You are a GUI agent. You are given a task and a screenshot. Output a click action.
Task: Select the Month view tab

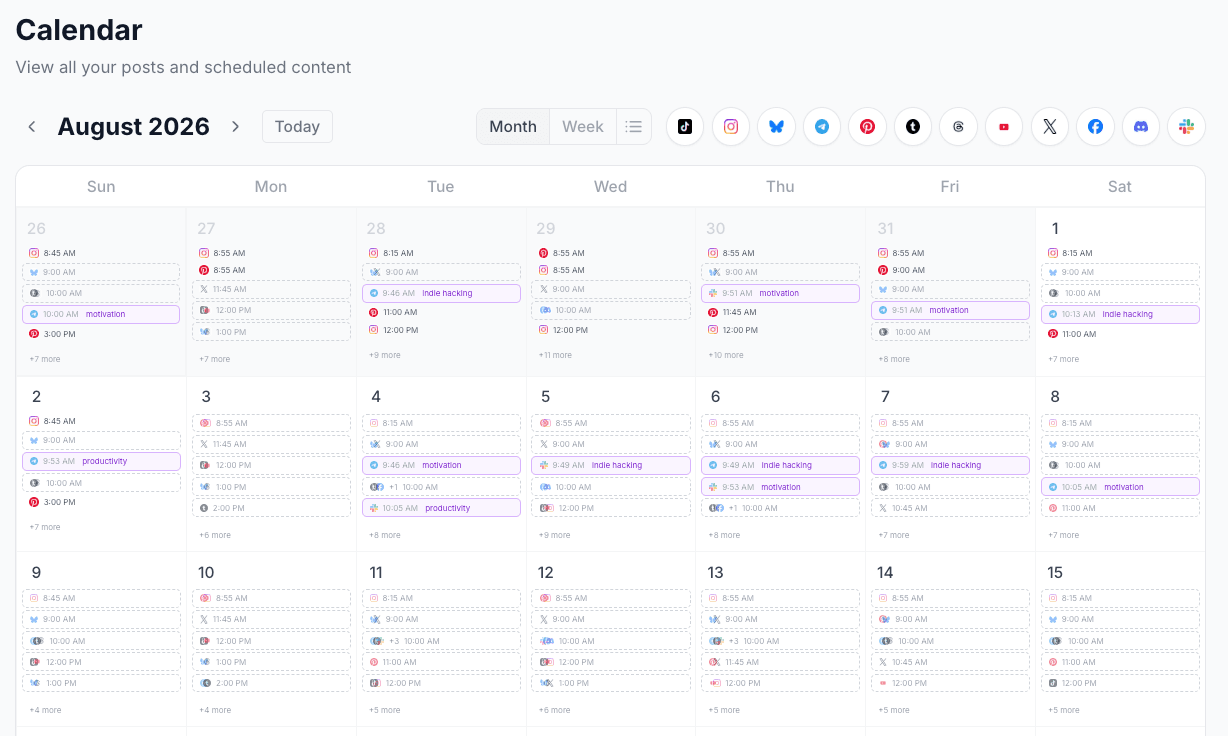coord(513,127)
